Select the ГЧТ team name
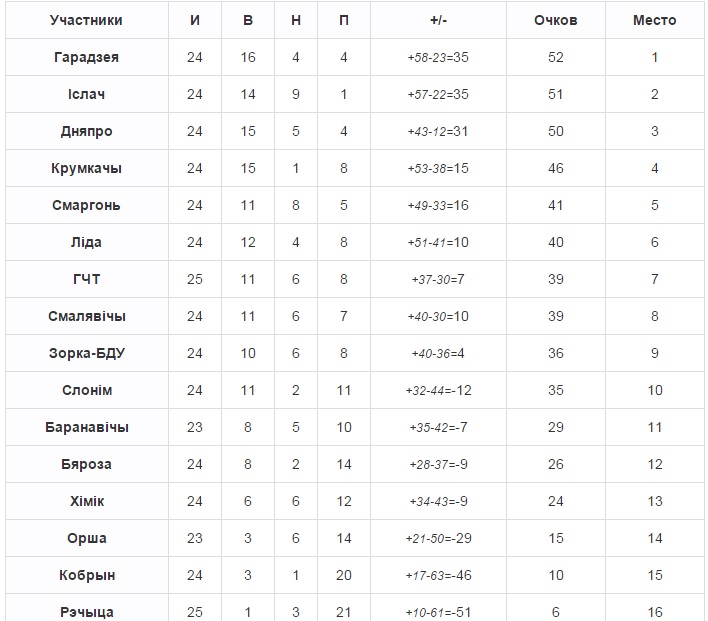The height and width of the screenshot is (621, 708). pos(86,279)
